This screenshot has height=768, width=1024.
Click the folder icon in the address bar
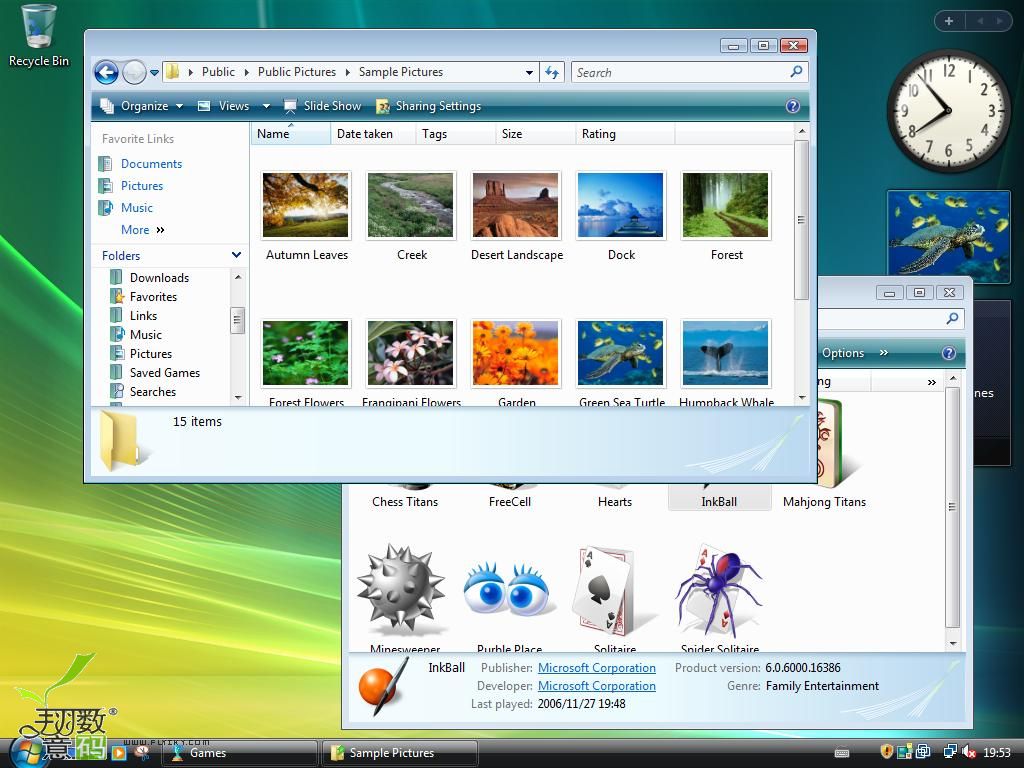(172, 72)
